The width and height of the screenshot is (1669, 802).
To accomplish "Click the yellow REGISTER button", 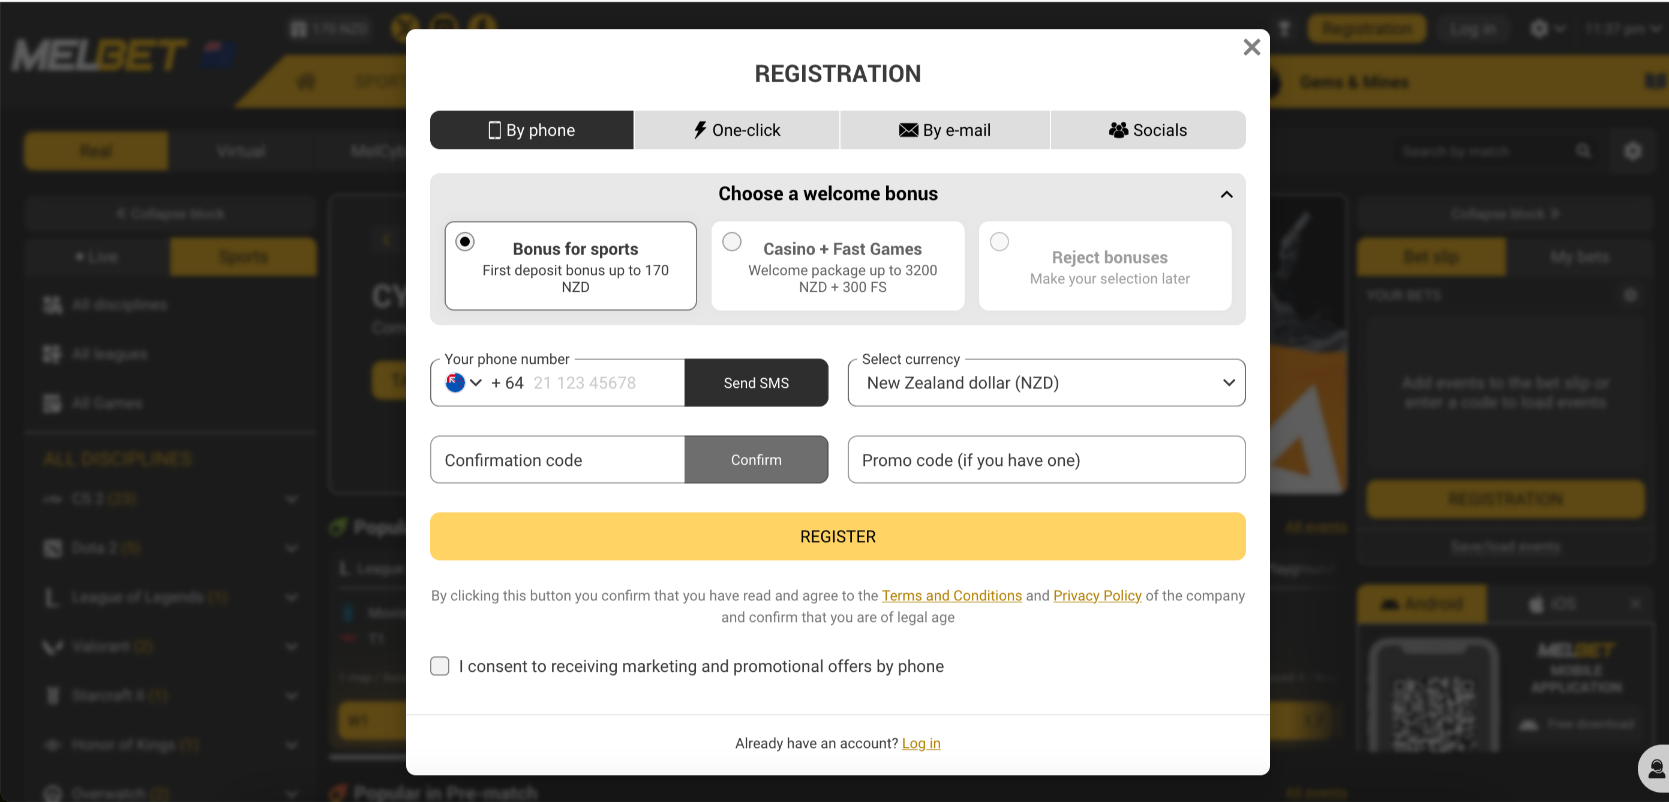I will click(837, 537).
